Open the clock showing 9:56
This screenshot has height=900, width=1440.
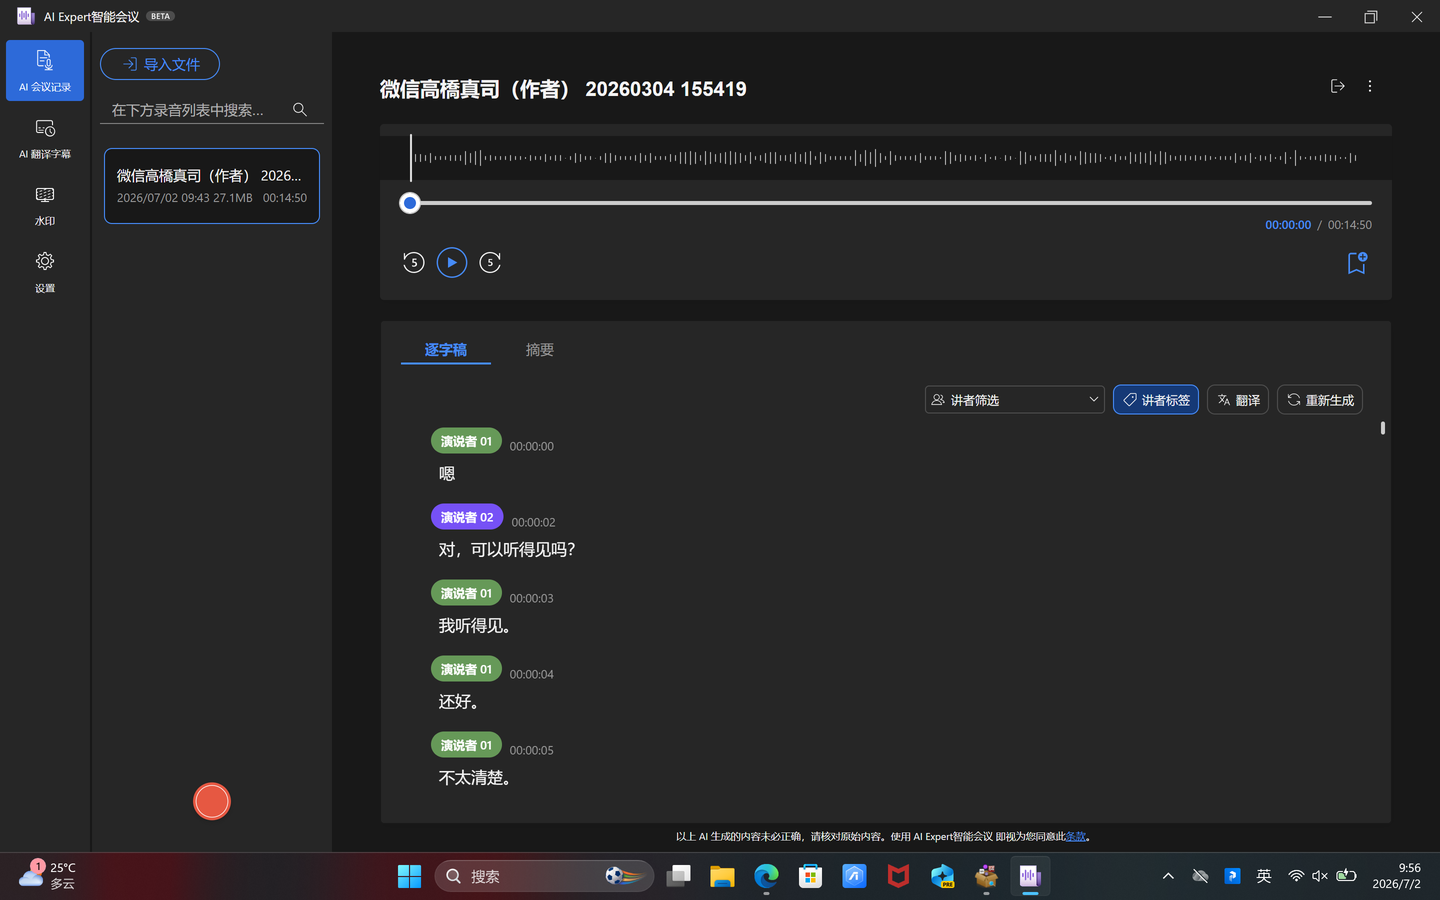tap(1396, 876)
